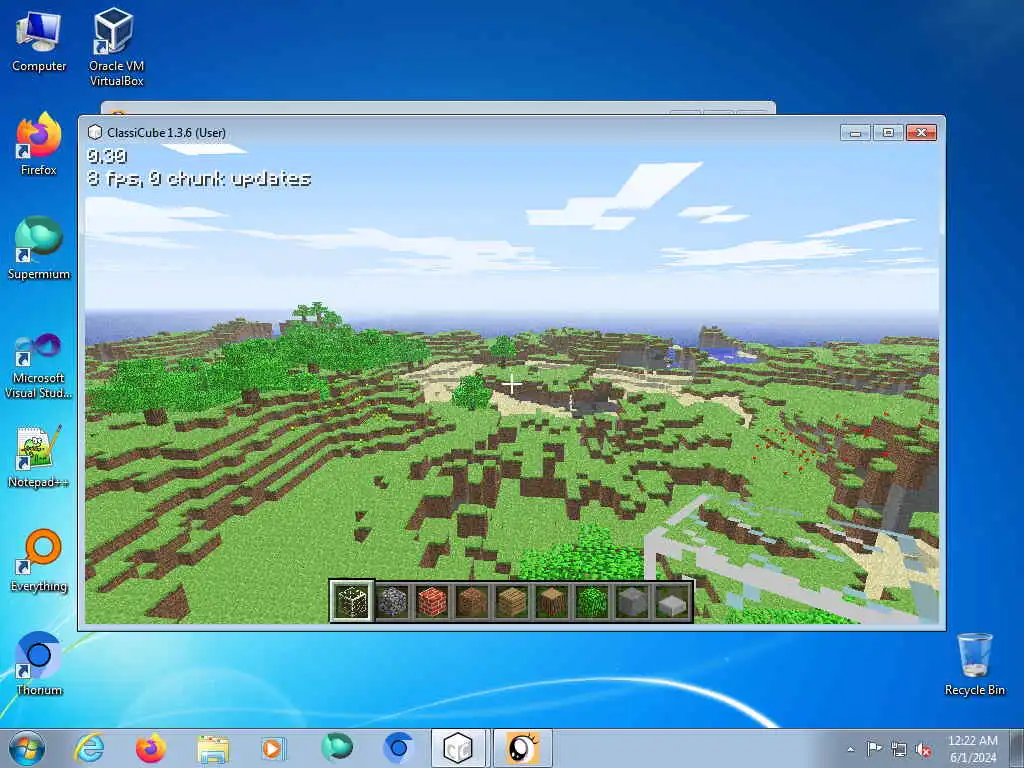Open the Firefox desktop shortcut
This screenshot has height=768, width=1024.
click(x=39, y=144)
